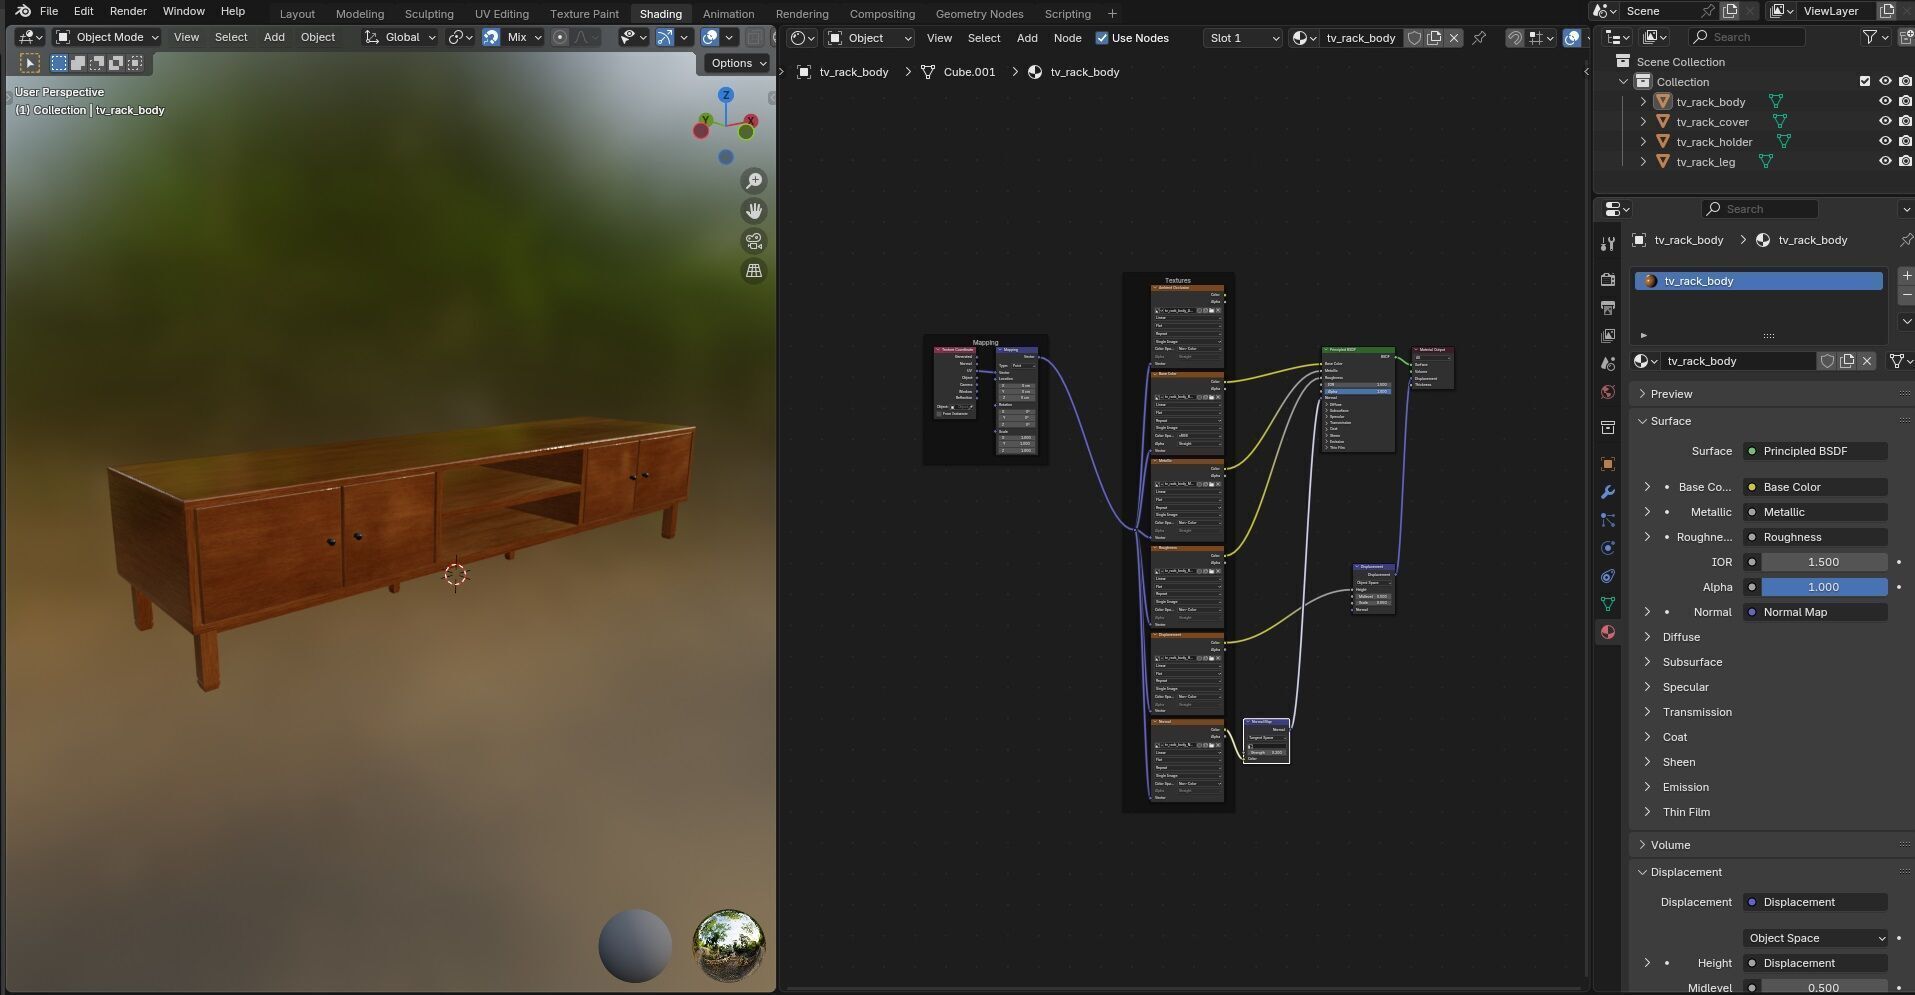Open the Object Mode dropdown
The image size is (1915, 995).
click(x=107, y=37)
